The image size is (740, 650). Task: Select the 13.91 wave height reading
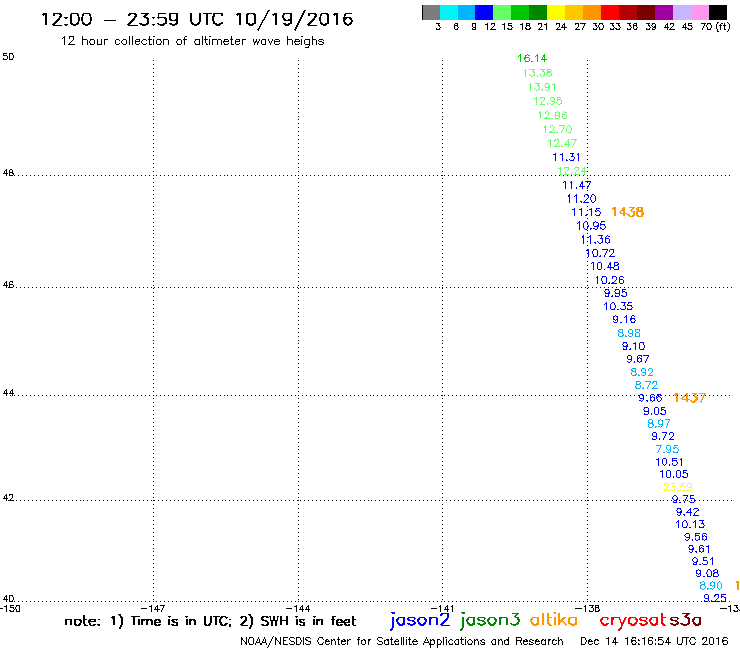click(542, 87)
